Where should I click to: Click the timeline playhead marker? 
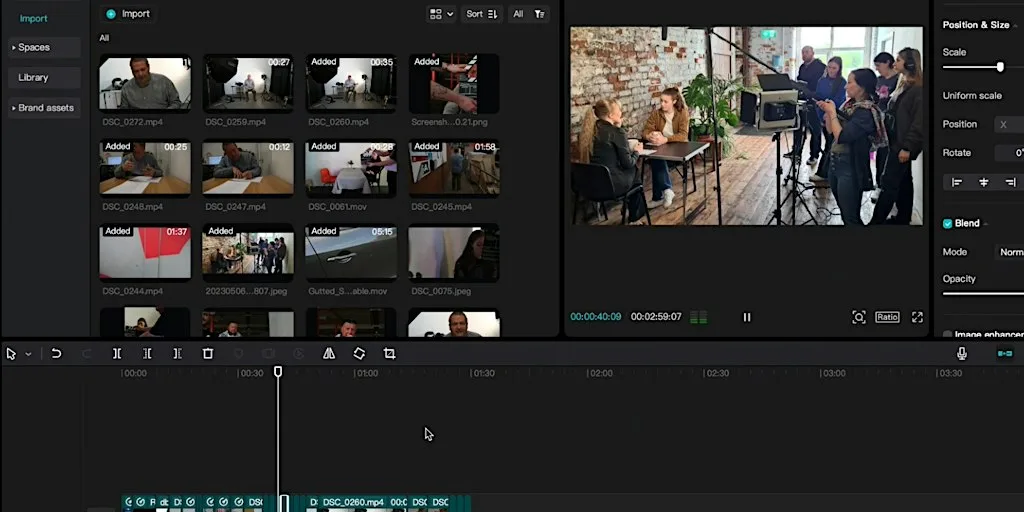278,372
